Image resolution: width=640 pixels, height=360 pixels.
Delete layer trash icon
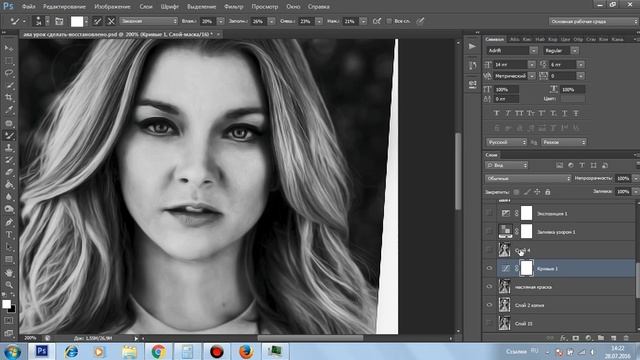tap(626, 338)
